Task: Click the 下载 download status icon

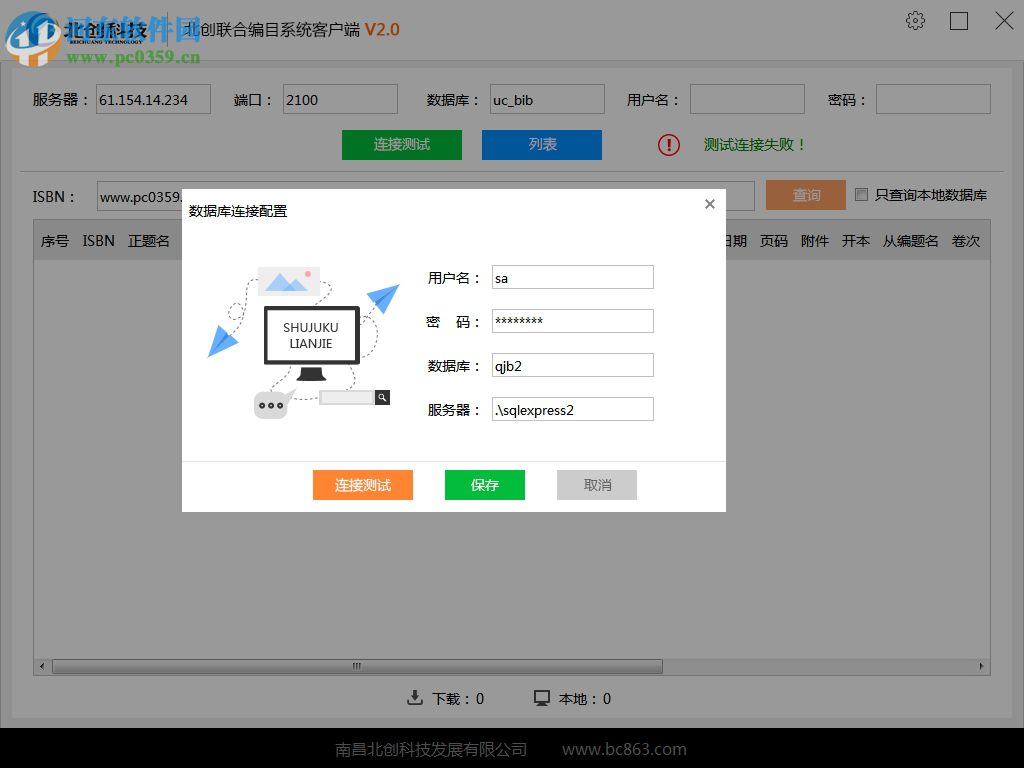Action: coord(414,698)
